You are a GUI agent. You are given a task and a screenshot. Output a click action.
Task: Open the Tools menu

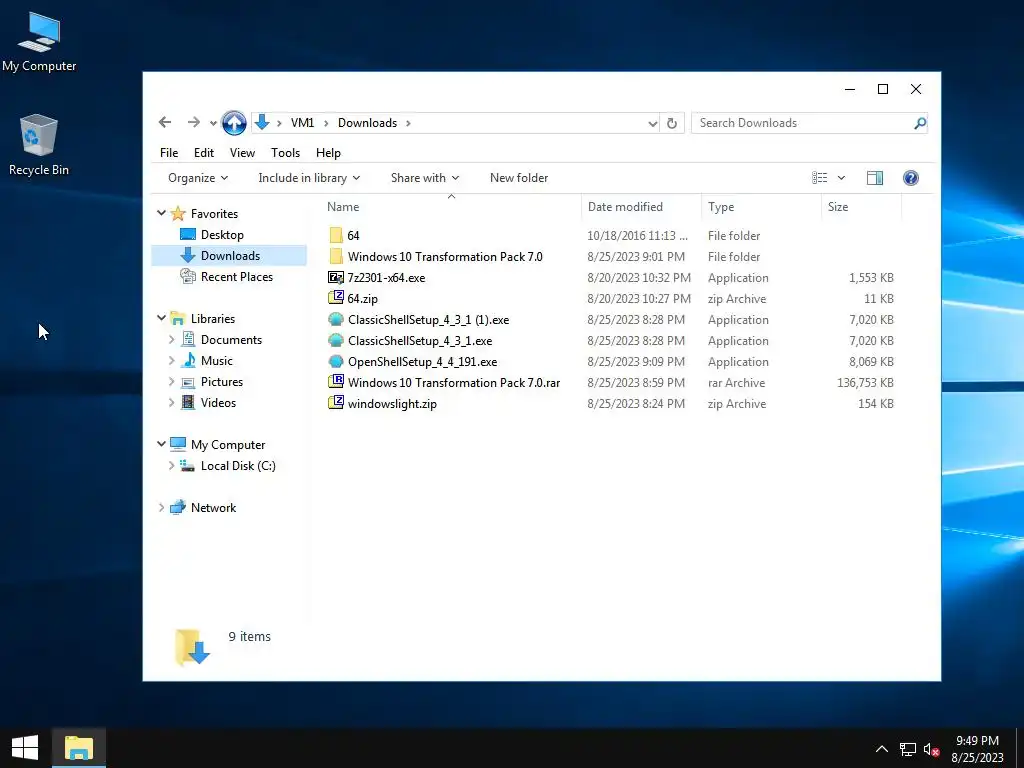(285, 153)
